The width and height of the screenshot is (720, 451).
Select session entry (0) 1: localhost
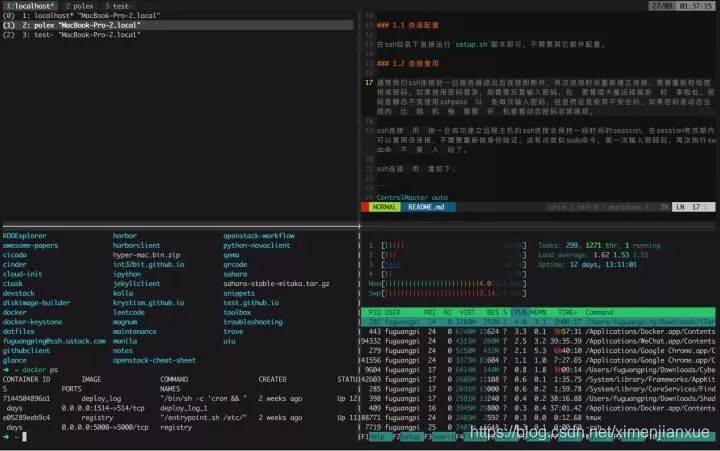(81, 16)
